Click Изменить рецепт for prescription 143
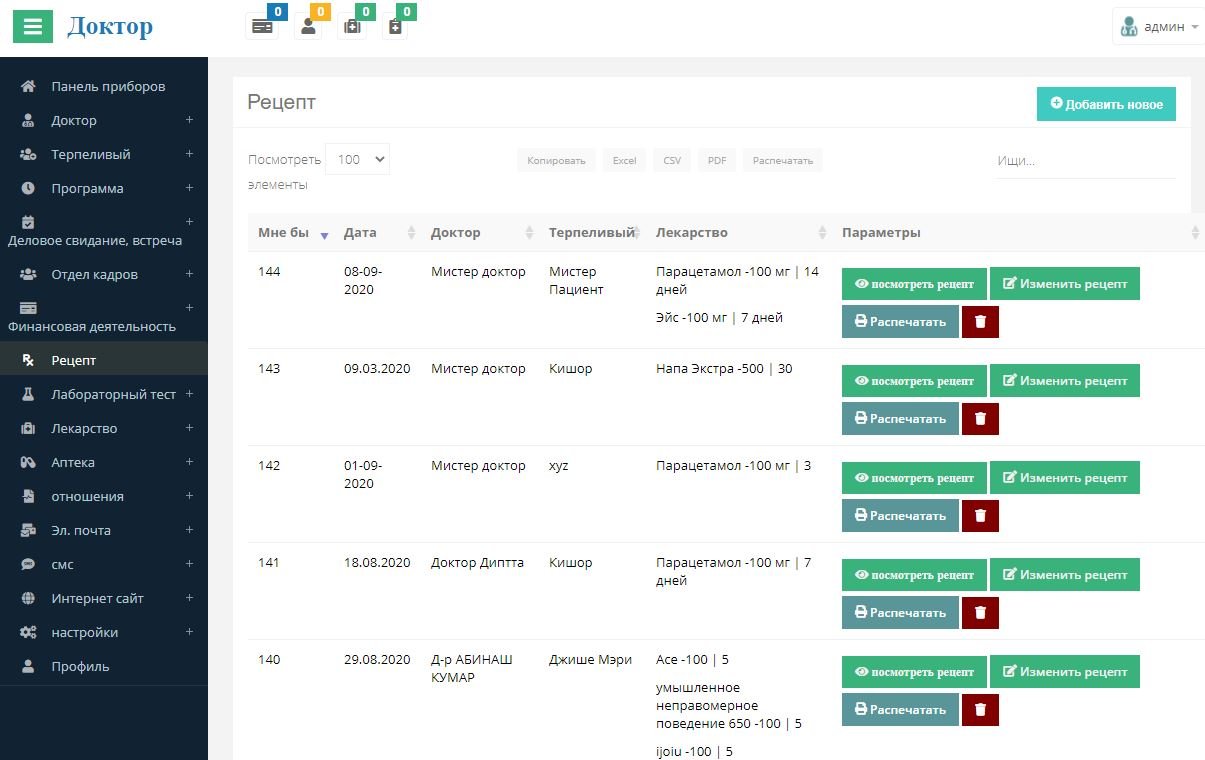This screenshot has height=760, width=1205. pos(1065,381)
